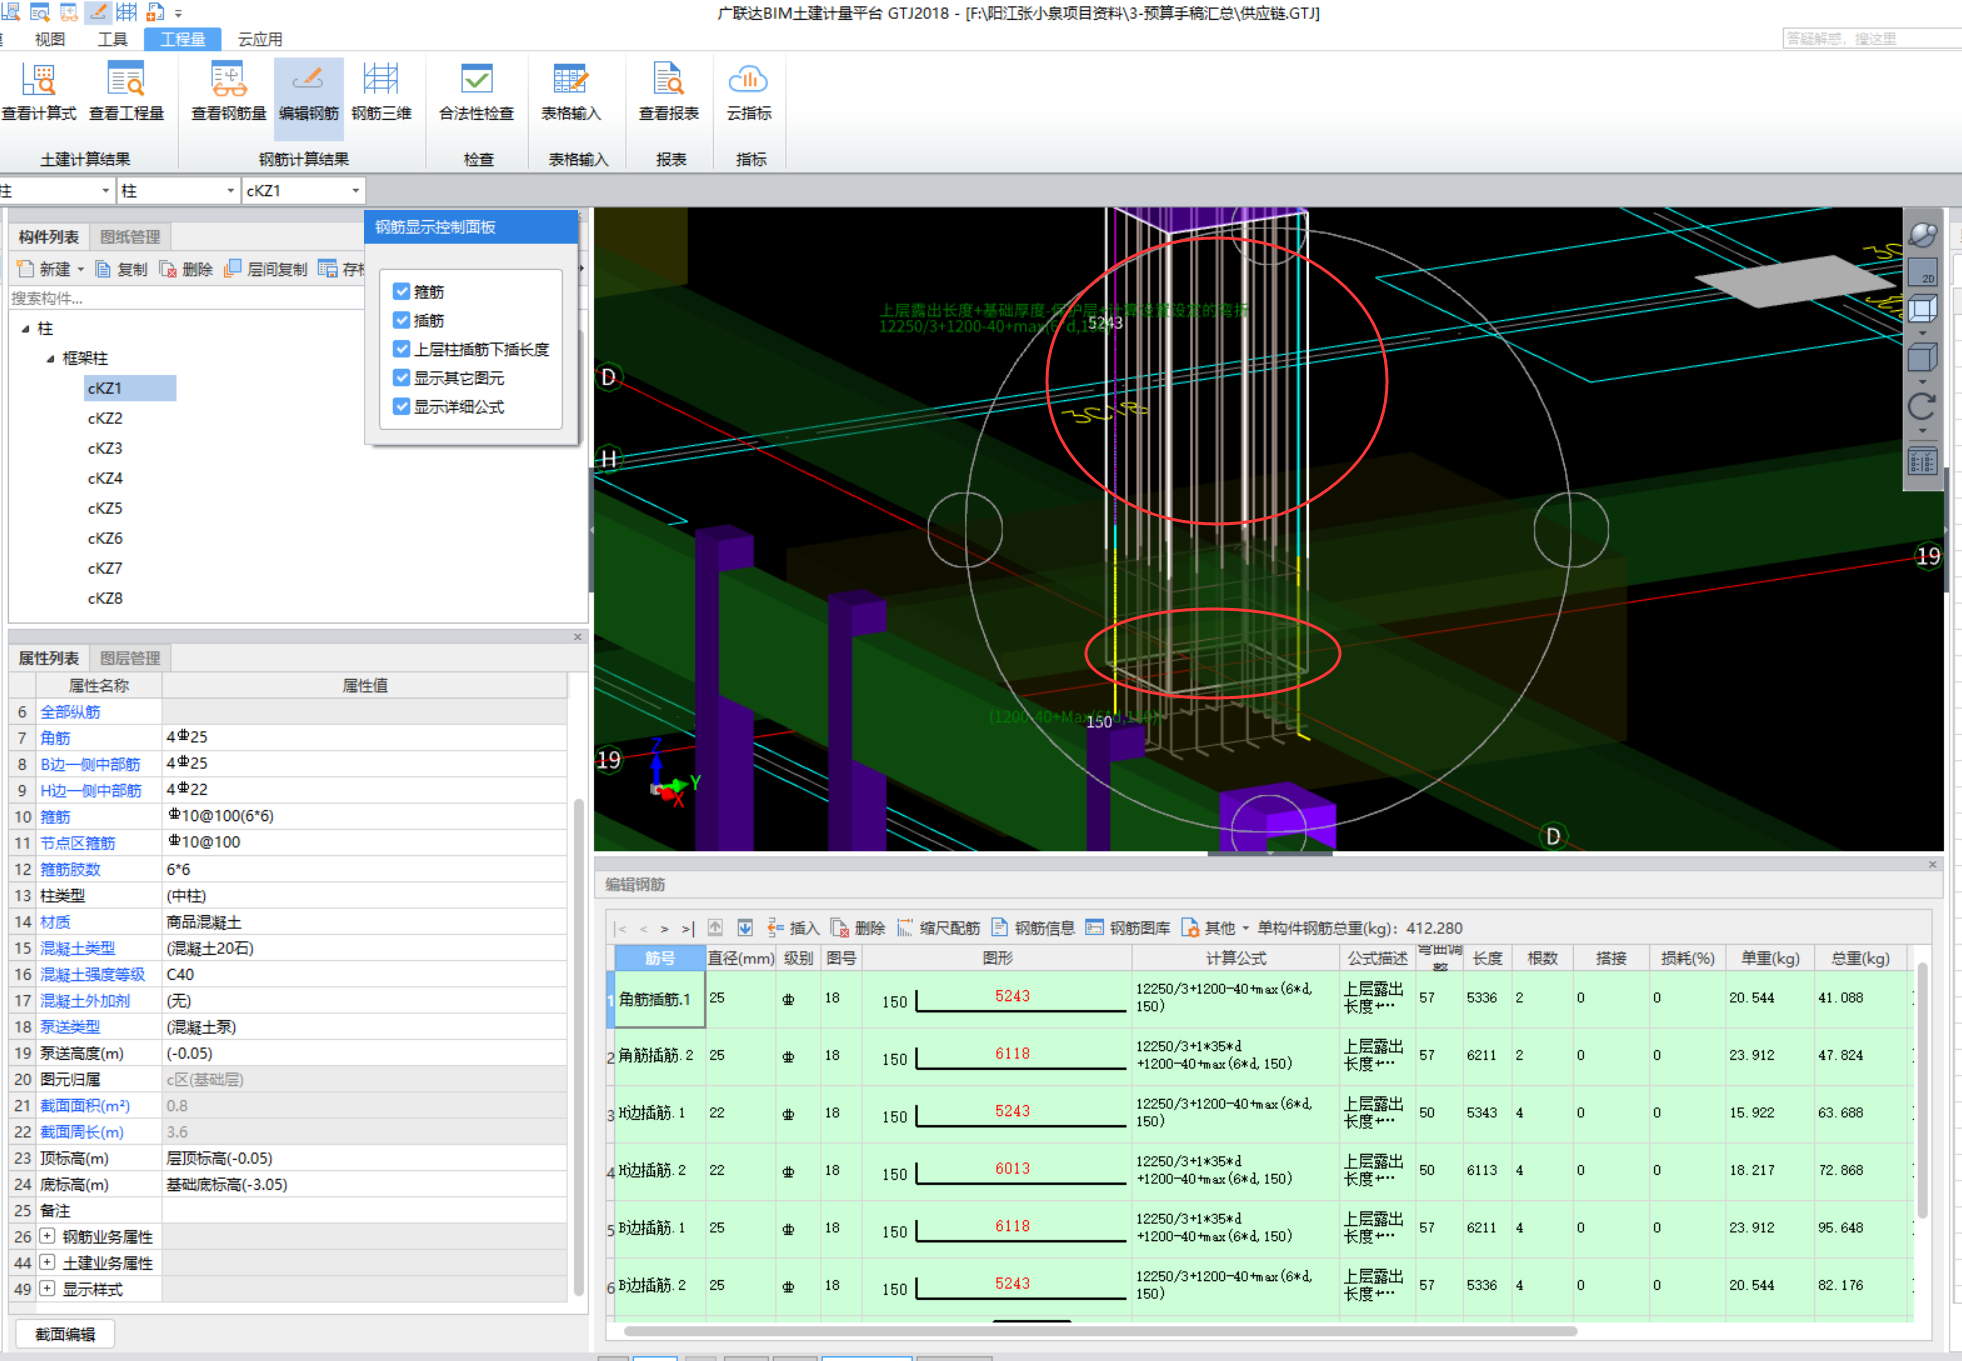This screenshot has width=1962, height=1361.
Task: Click rebar table vertical scrollbar
Action: point(1921,1090)
